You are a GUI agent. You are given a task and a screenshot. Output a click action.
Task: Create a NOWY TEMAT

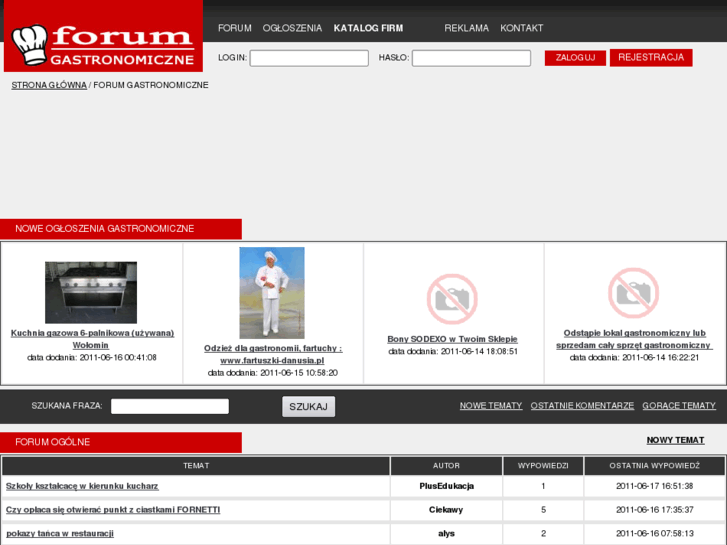pos(676,440)
